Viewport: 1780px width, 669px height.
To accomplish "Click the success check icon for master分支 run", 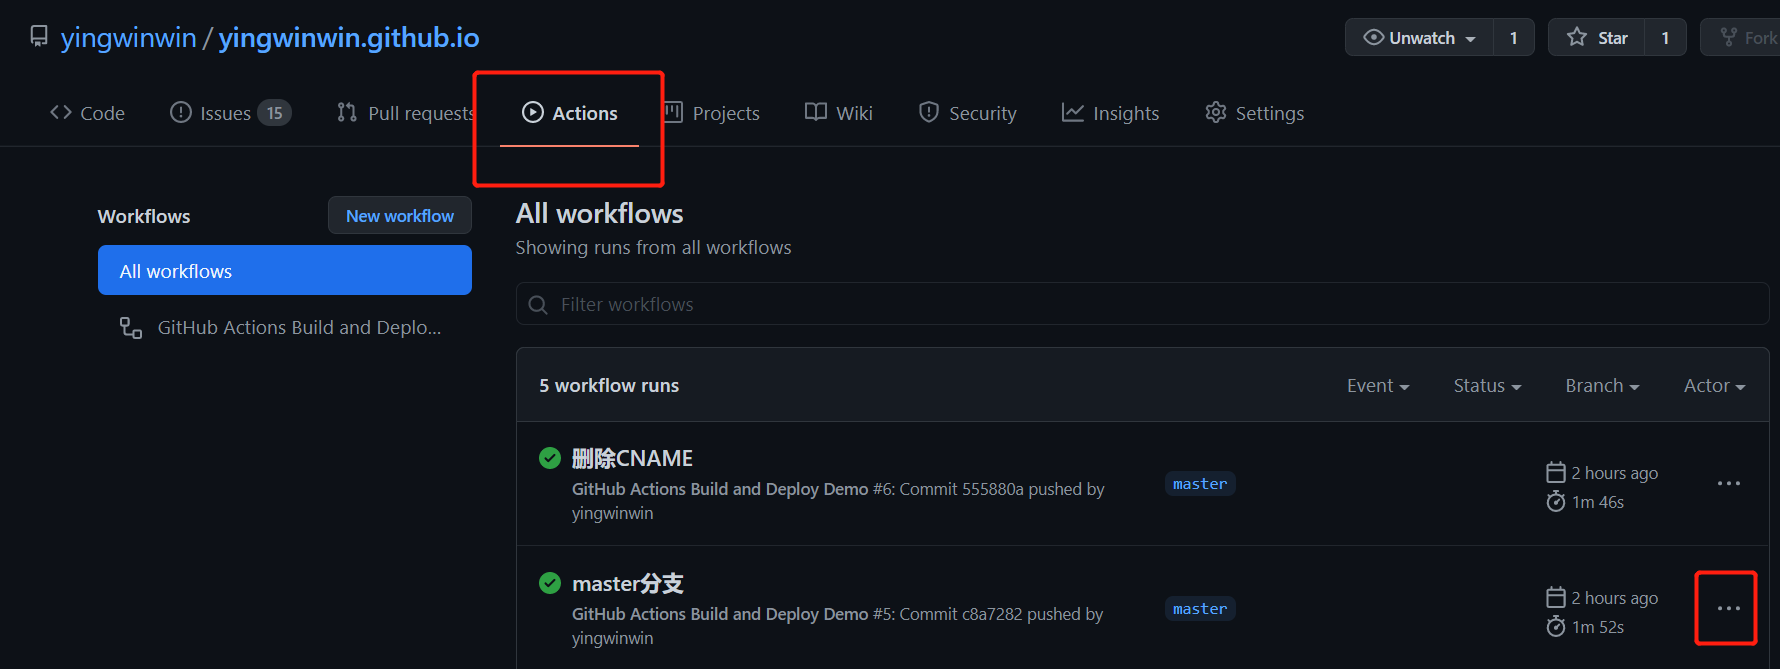I will click(x=550, y=583).
